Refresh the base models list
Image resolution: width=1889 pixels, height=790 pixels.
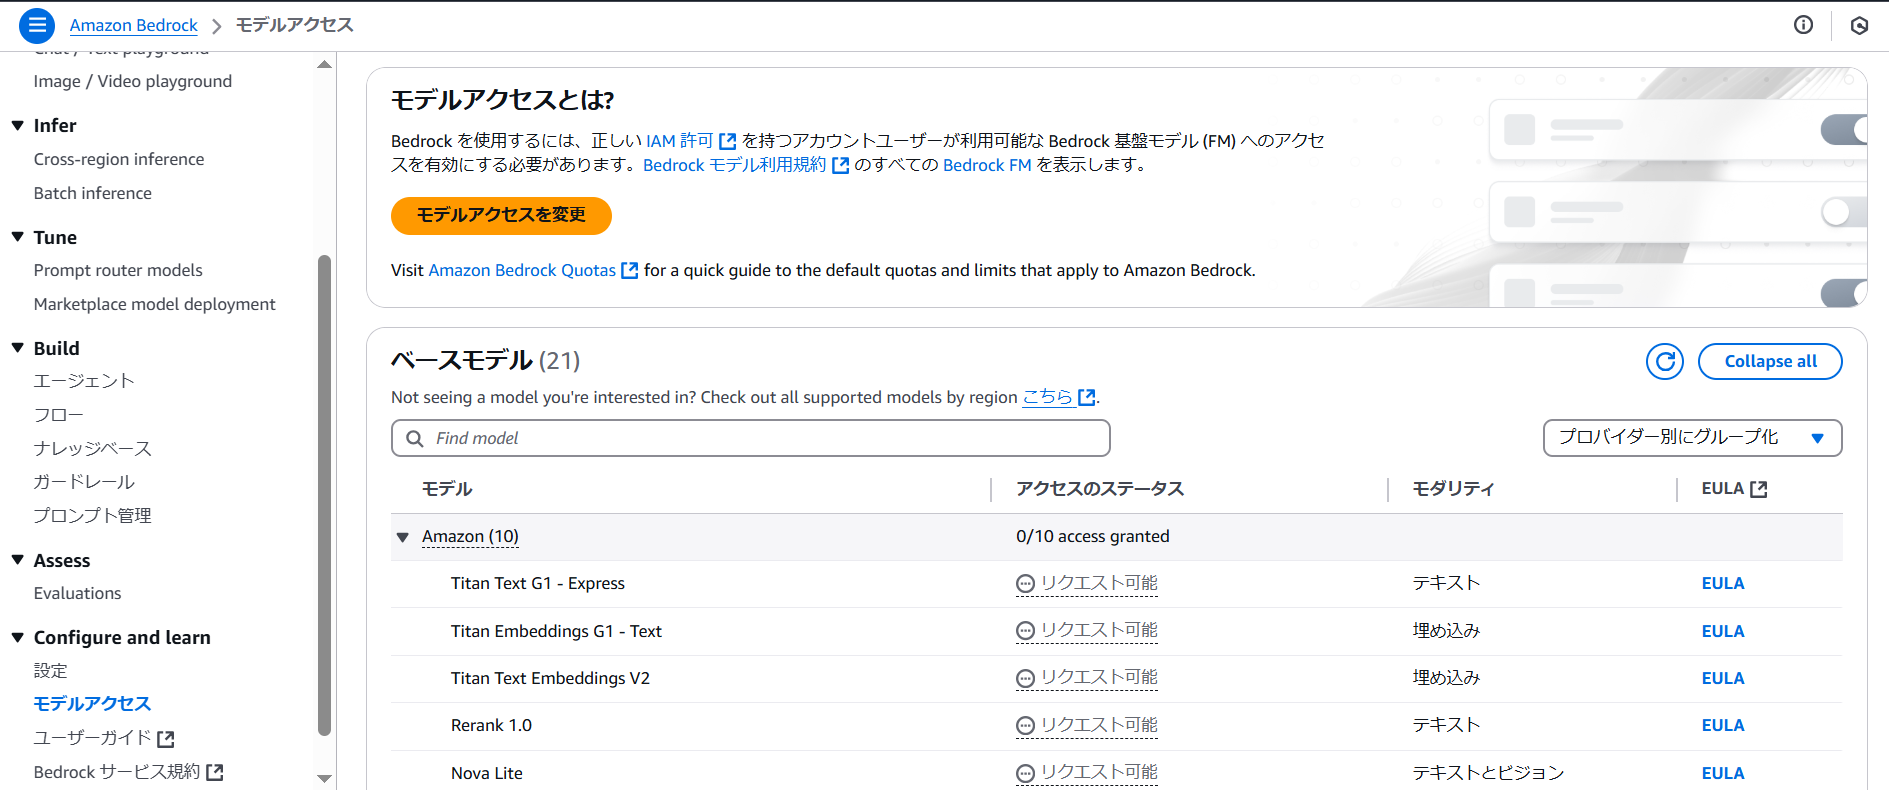coord(1665,361)
